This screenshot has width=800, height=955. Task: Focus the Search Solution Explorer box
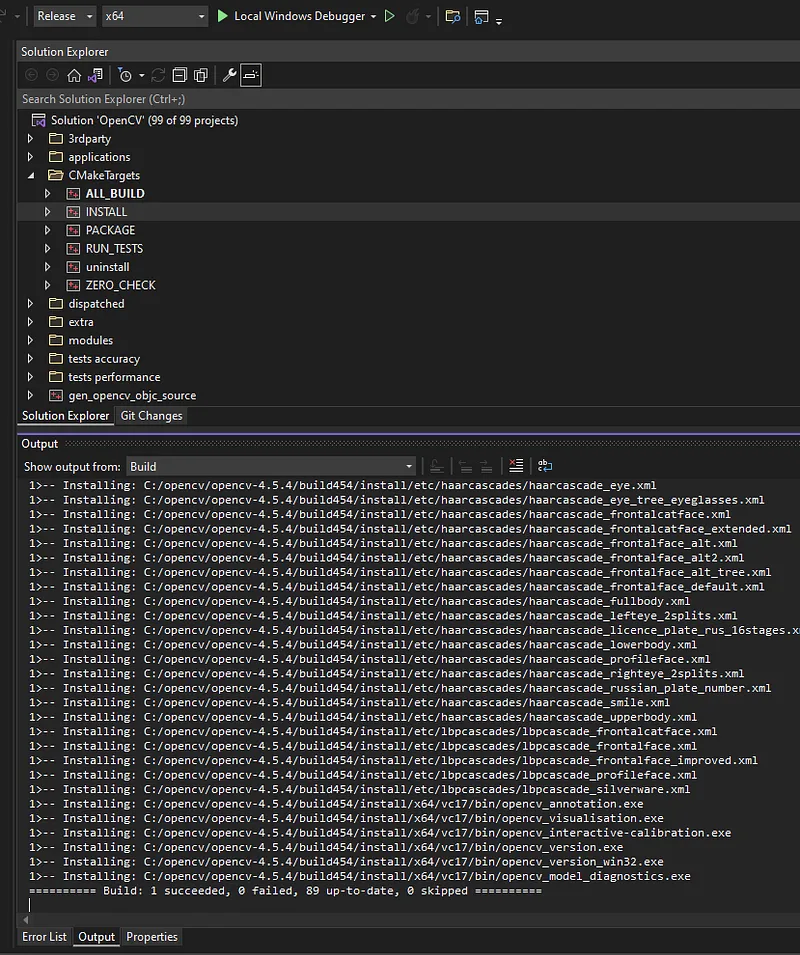point(409,99)
